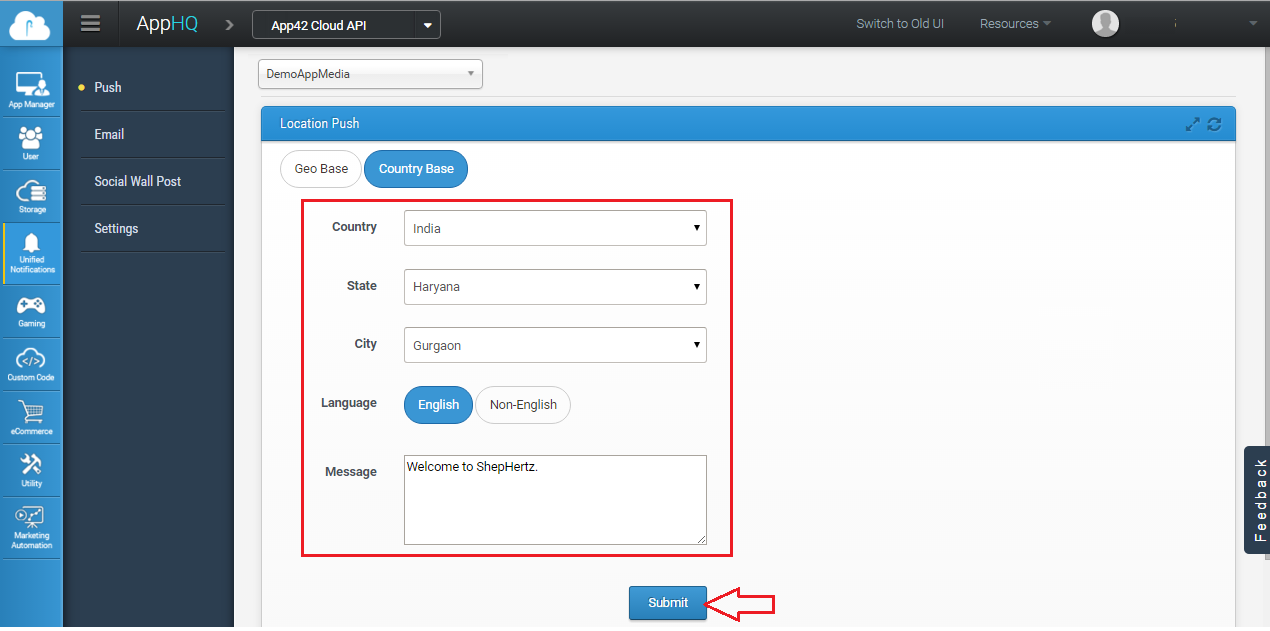Screen dimensions: 1270x631
Task: Open the Marketing Automation icon
Action: pos(31,527)
